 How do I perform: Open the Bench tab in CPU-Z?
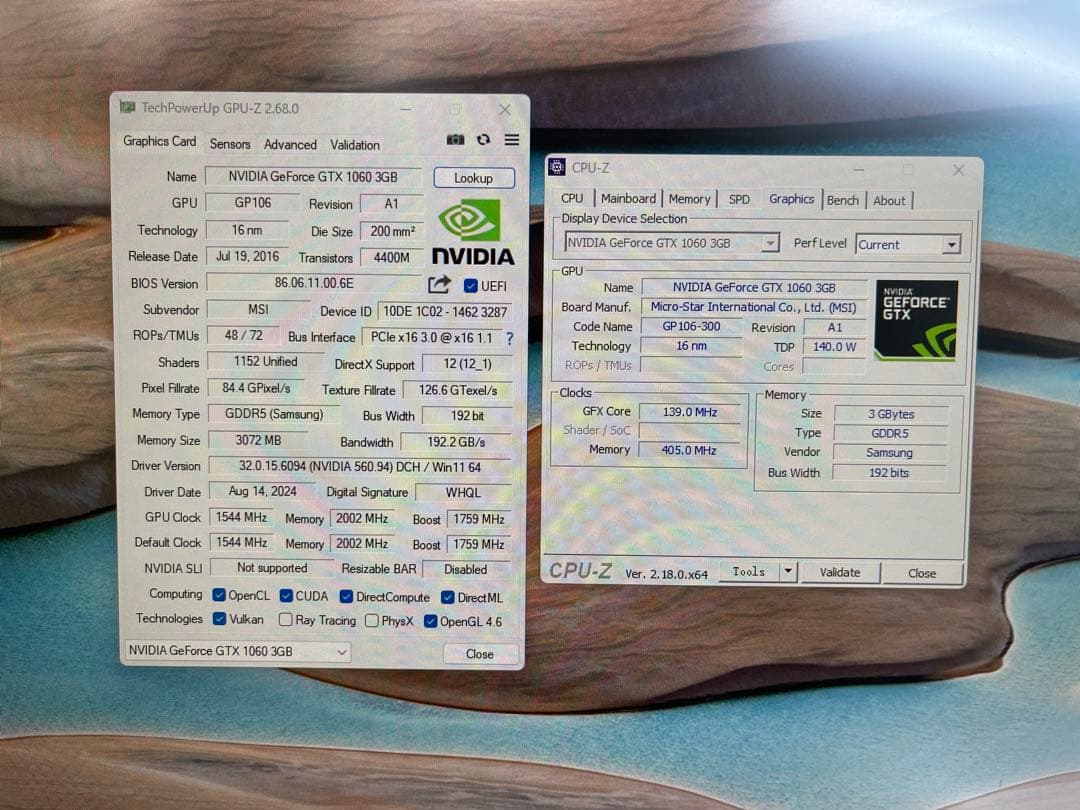click(x=842, y=199)
